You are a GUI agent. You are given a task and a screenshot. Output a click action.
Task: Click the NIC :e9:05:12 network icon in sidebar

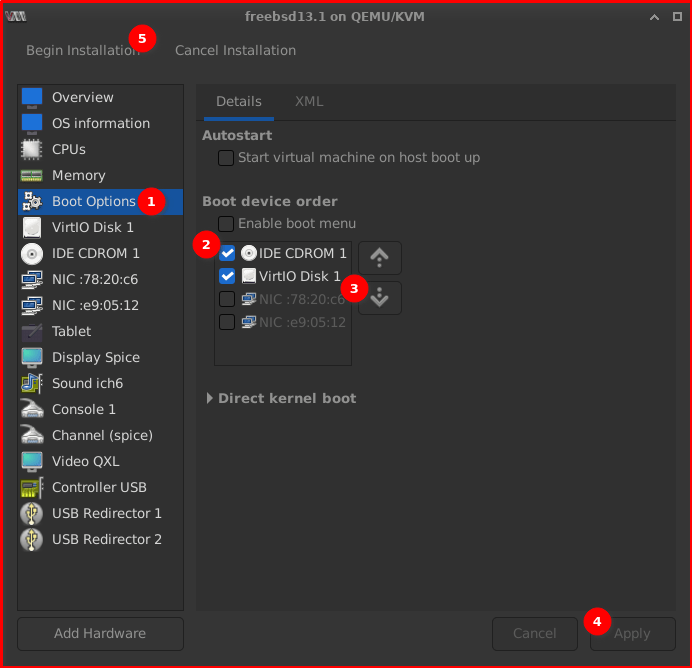pyautogui.click(x=32, y=306)
